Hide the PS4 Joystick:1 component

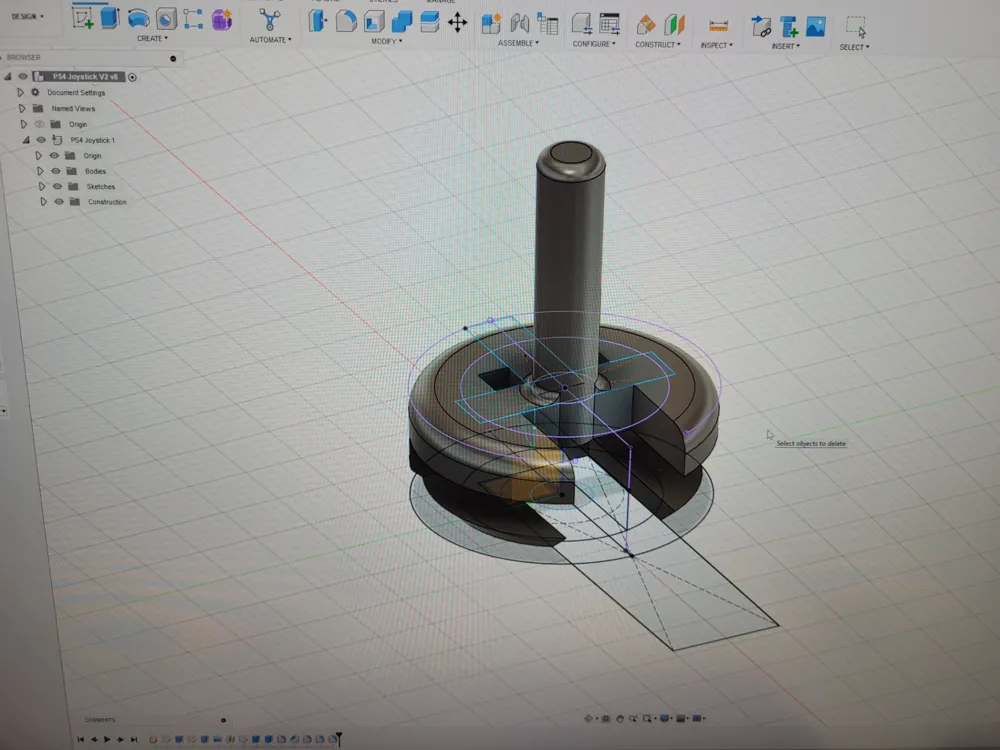pyautogui.click(x=41, y=140)
